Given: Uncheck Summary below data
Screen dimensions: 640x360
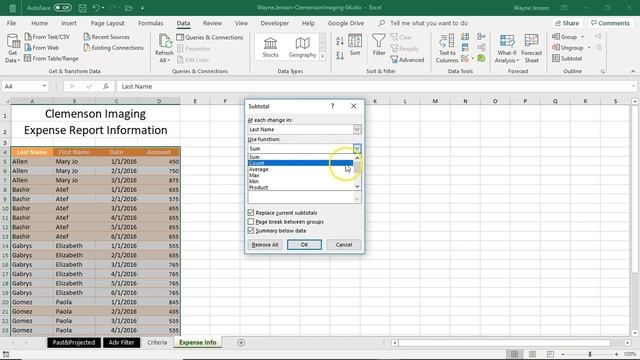Looking at the screenshot, I should point(251,231).
